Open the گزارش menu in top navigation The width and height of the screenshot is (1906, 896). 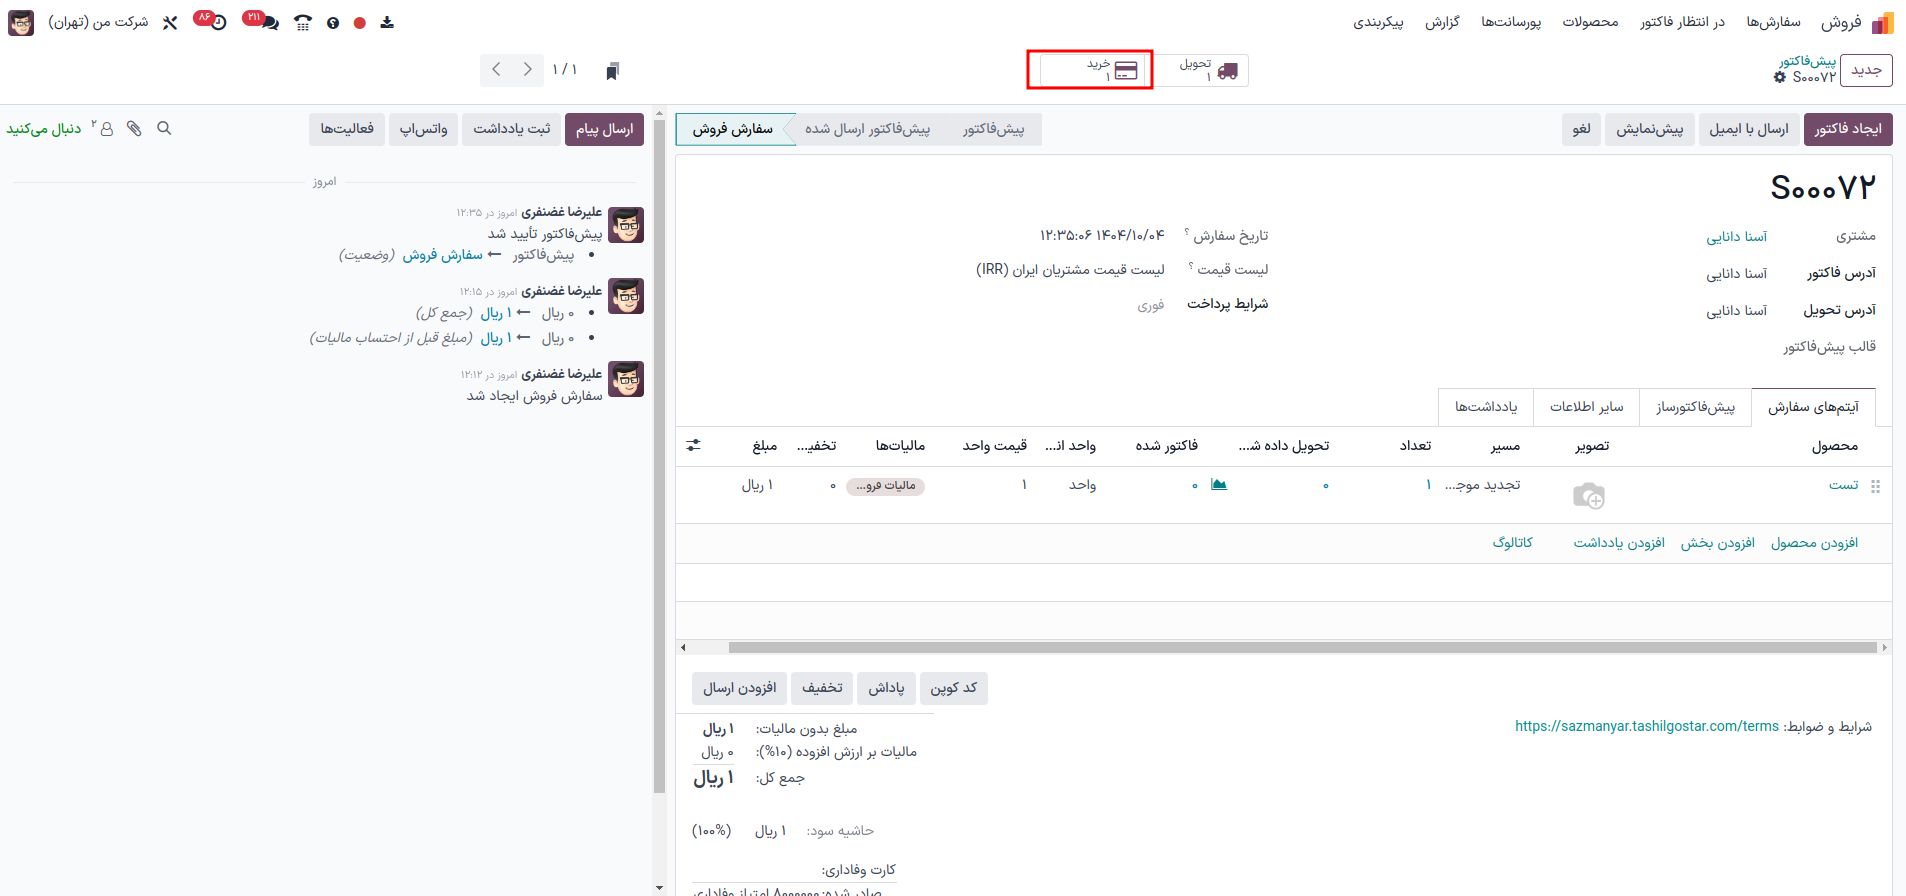[1442, 22]
